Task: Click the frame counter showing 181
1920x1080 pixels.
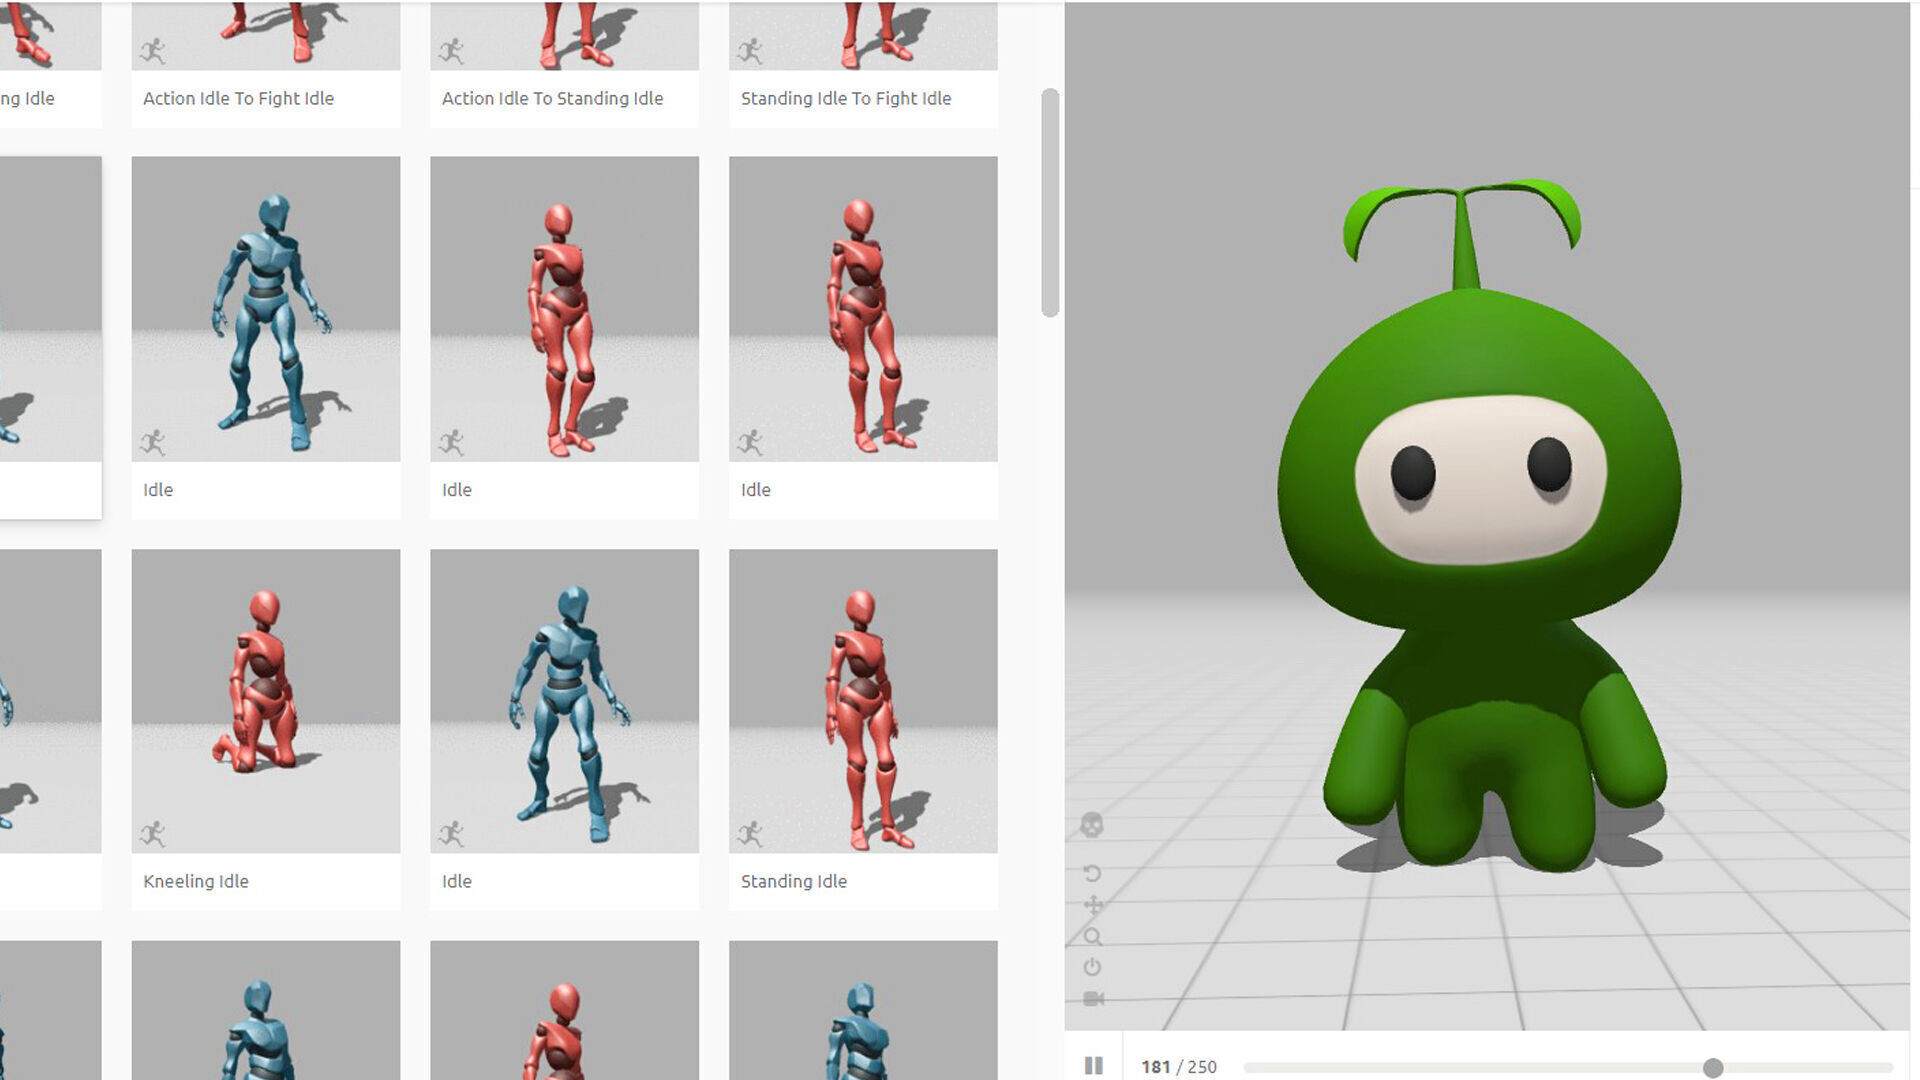Action: tap(1155, 1067)
